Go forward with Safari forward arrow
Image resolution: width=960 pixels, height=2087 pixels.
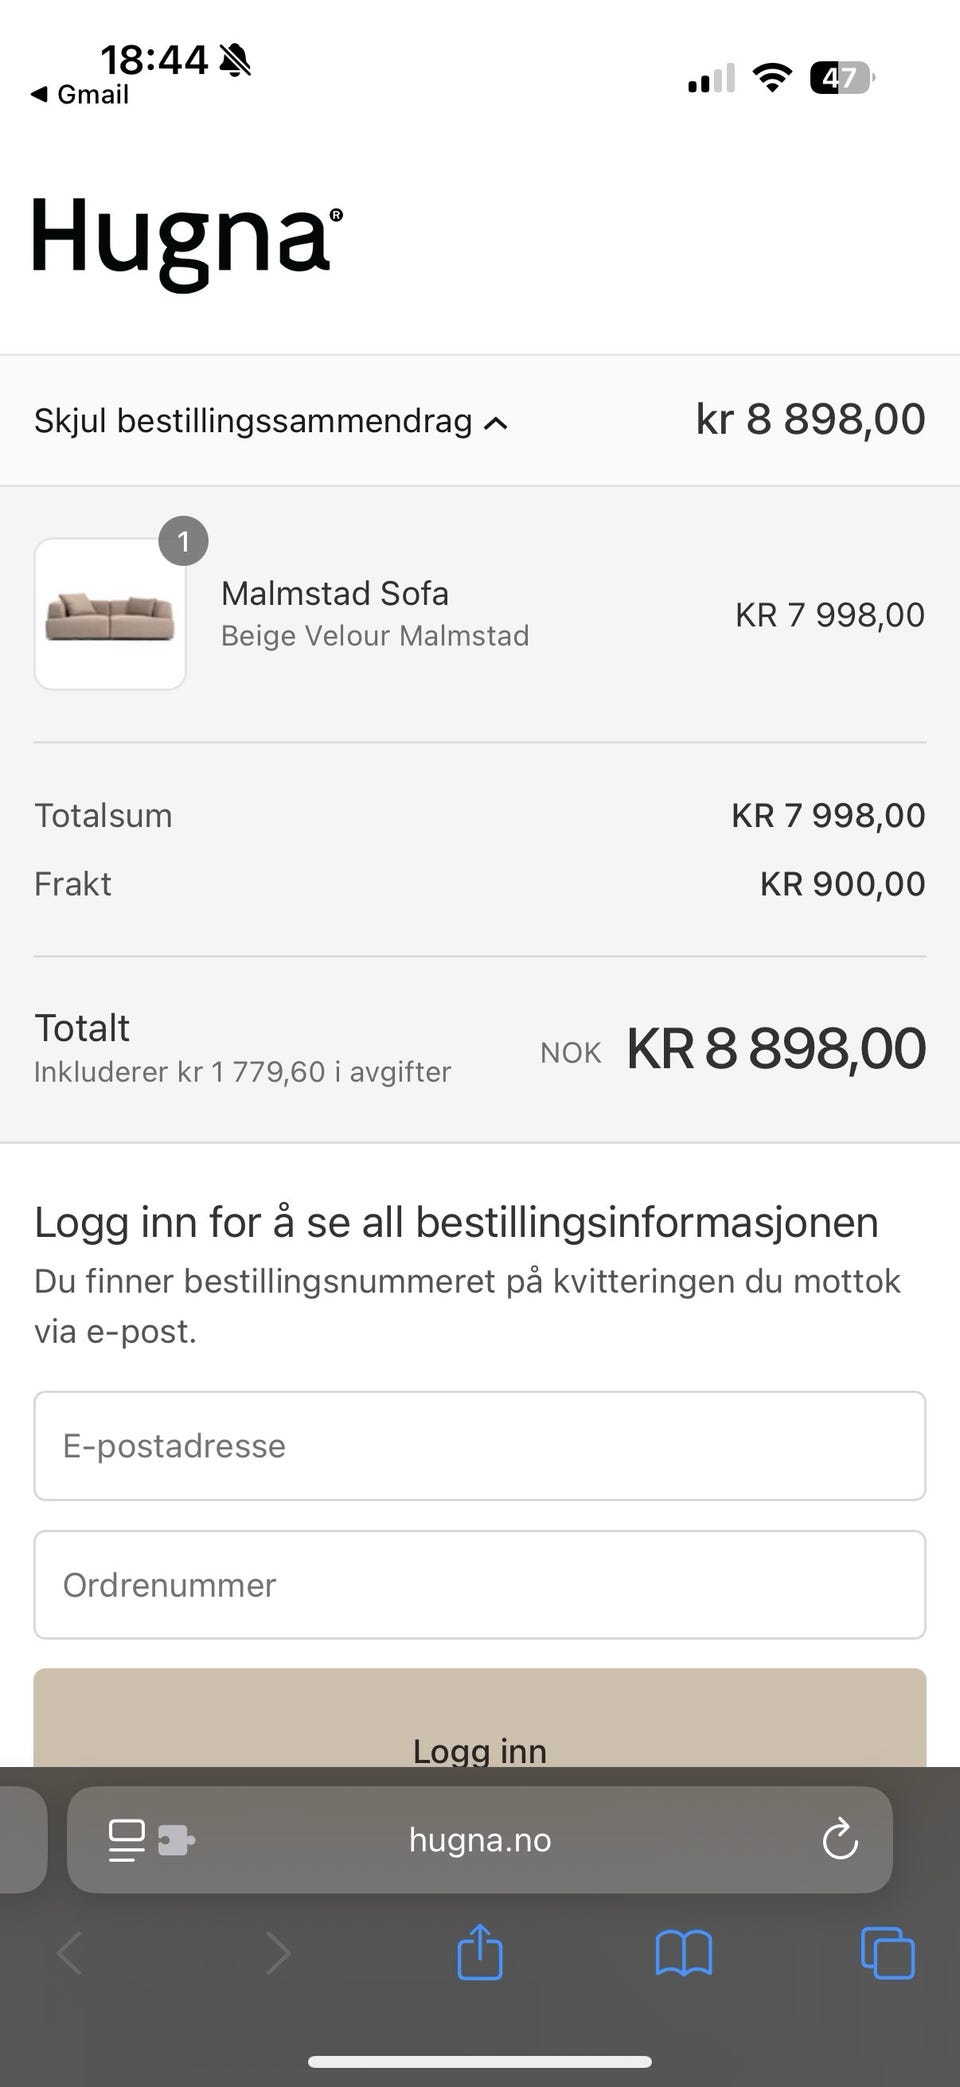(x=277, y=1953)
